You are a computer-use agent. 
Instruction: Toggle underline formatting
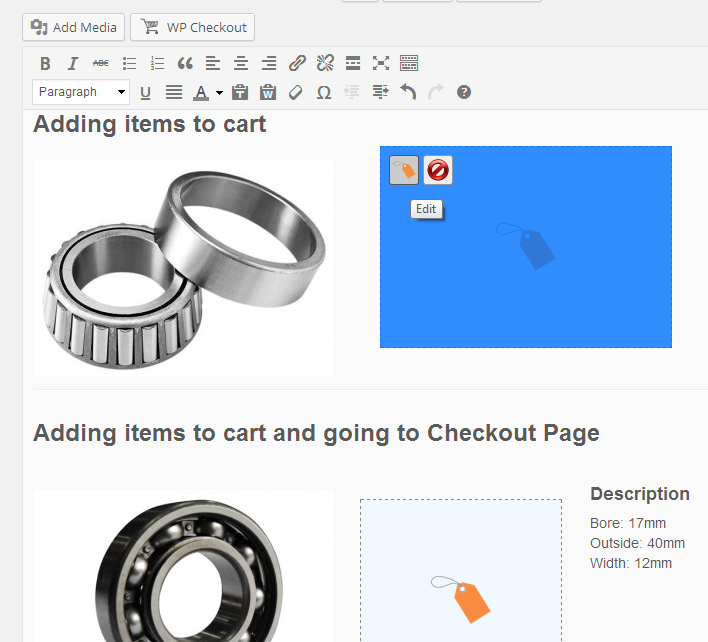(x=145, y=93)
